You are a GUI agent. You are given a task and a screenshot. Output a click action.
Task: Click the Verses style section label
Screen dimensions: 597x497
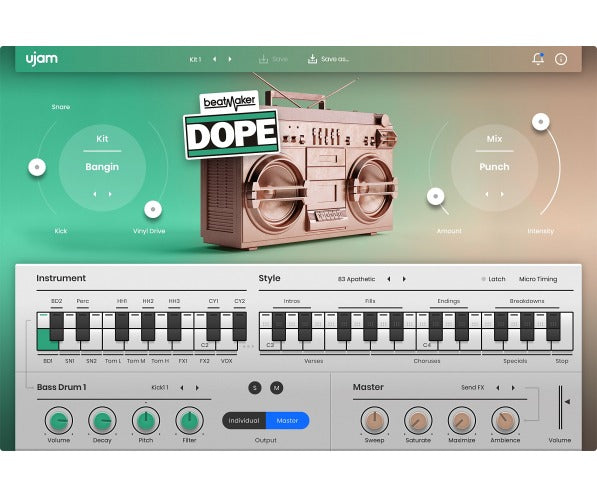[314, 361]
